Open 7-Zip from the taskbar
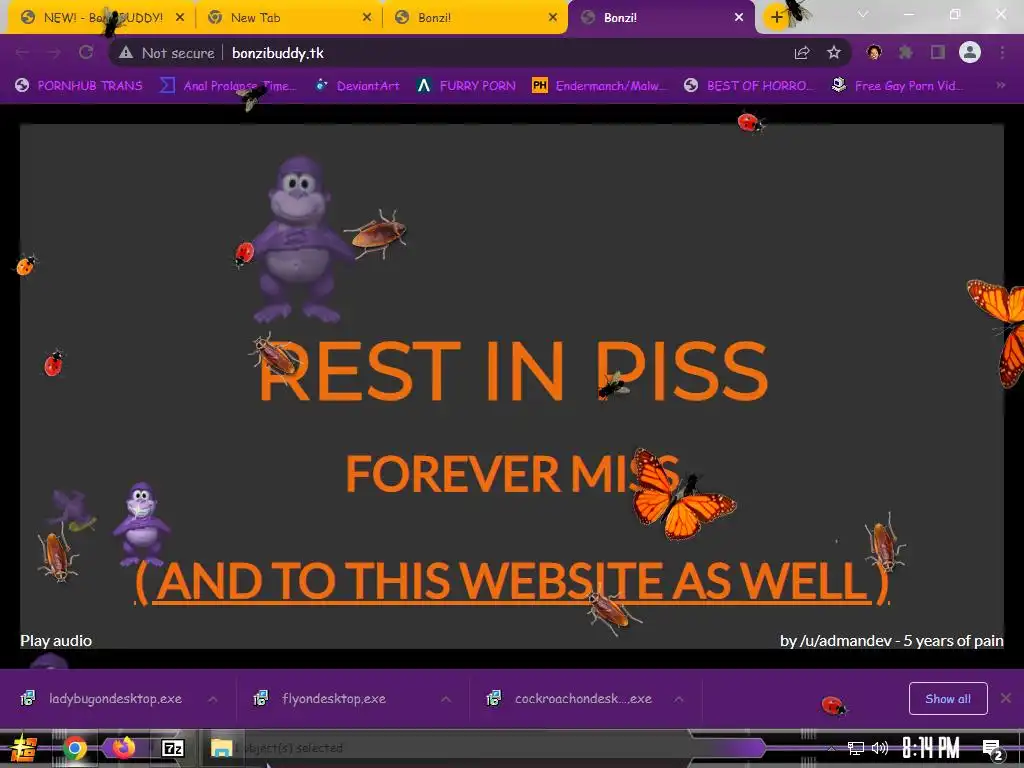 [173, 748]
